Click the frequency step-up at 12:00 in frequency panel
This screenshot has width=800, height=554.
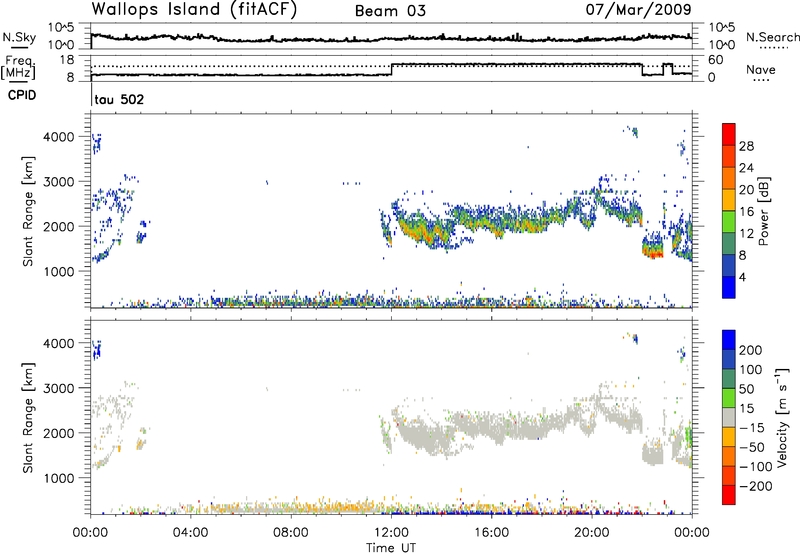coord(391,69)
